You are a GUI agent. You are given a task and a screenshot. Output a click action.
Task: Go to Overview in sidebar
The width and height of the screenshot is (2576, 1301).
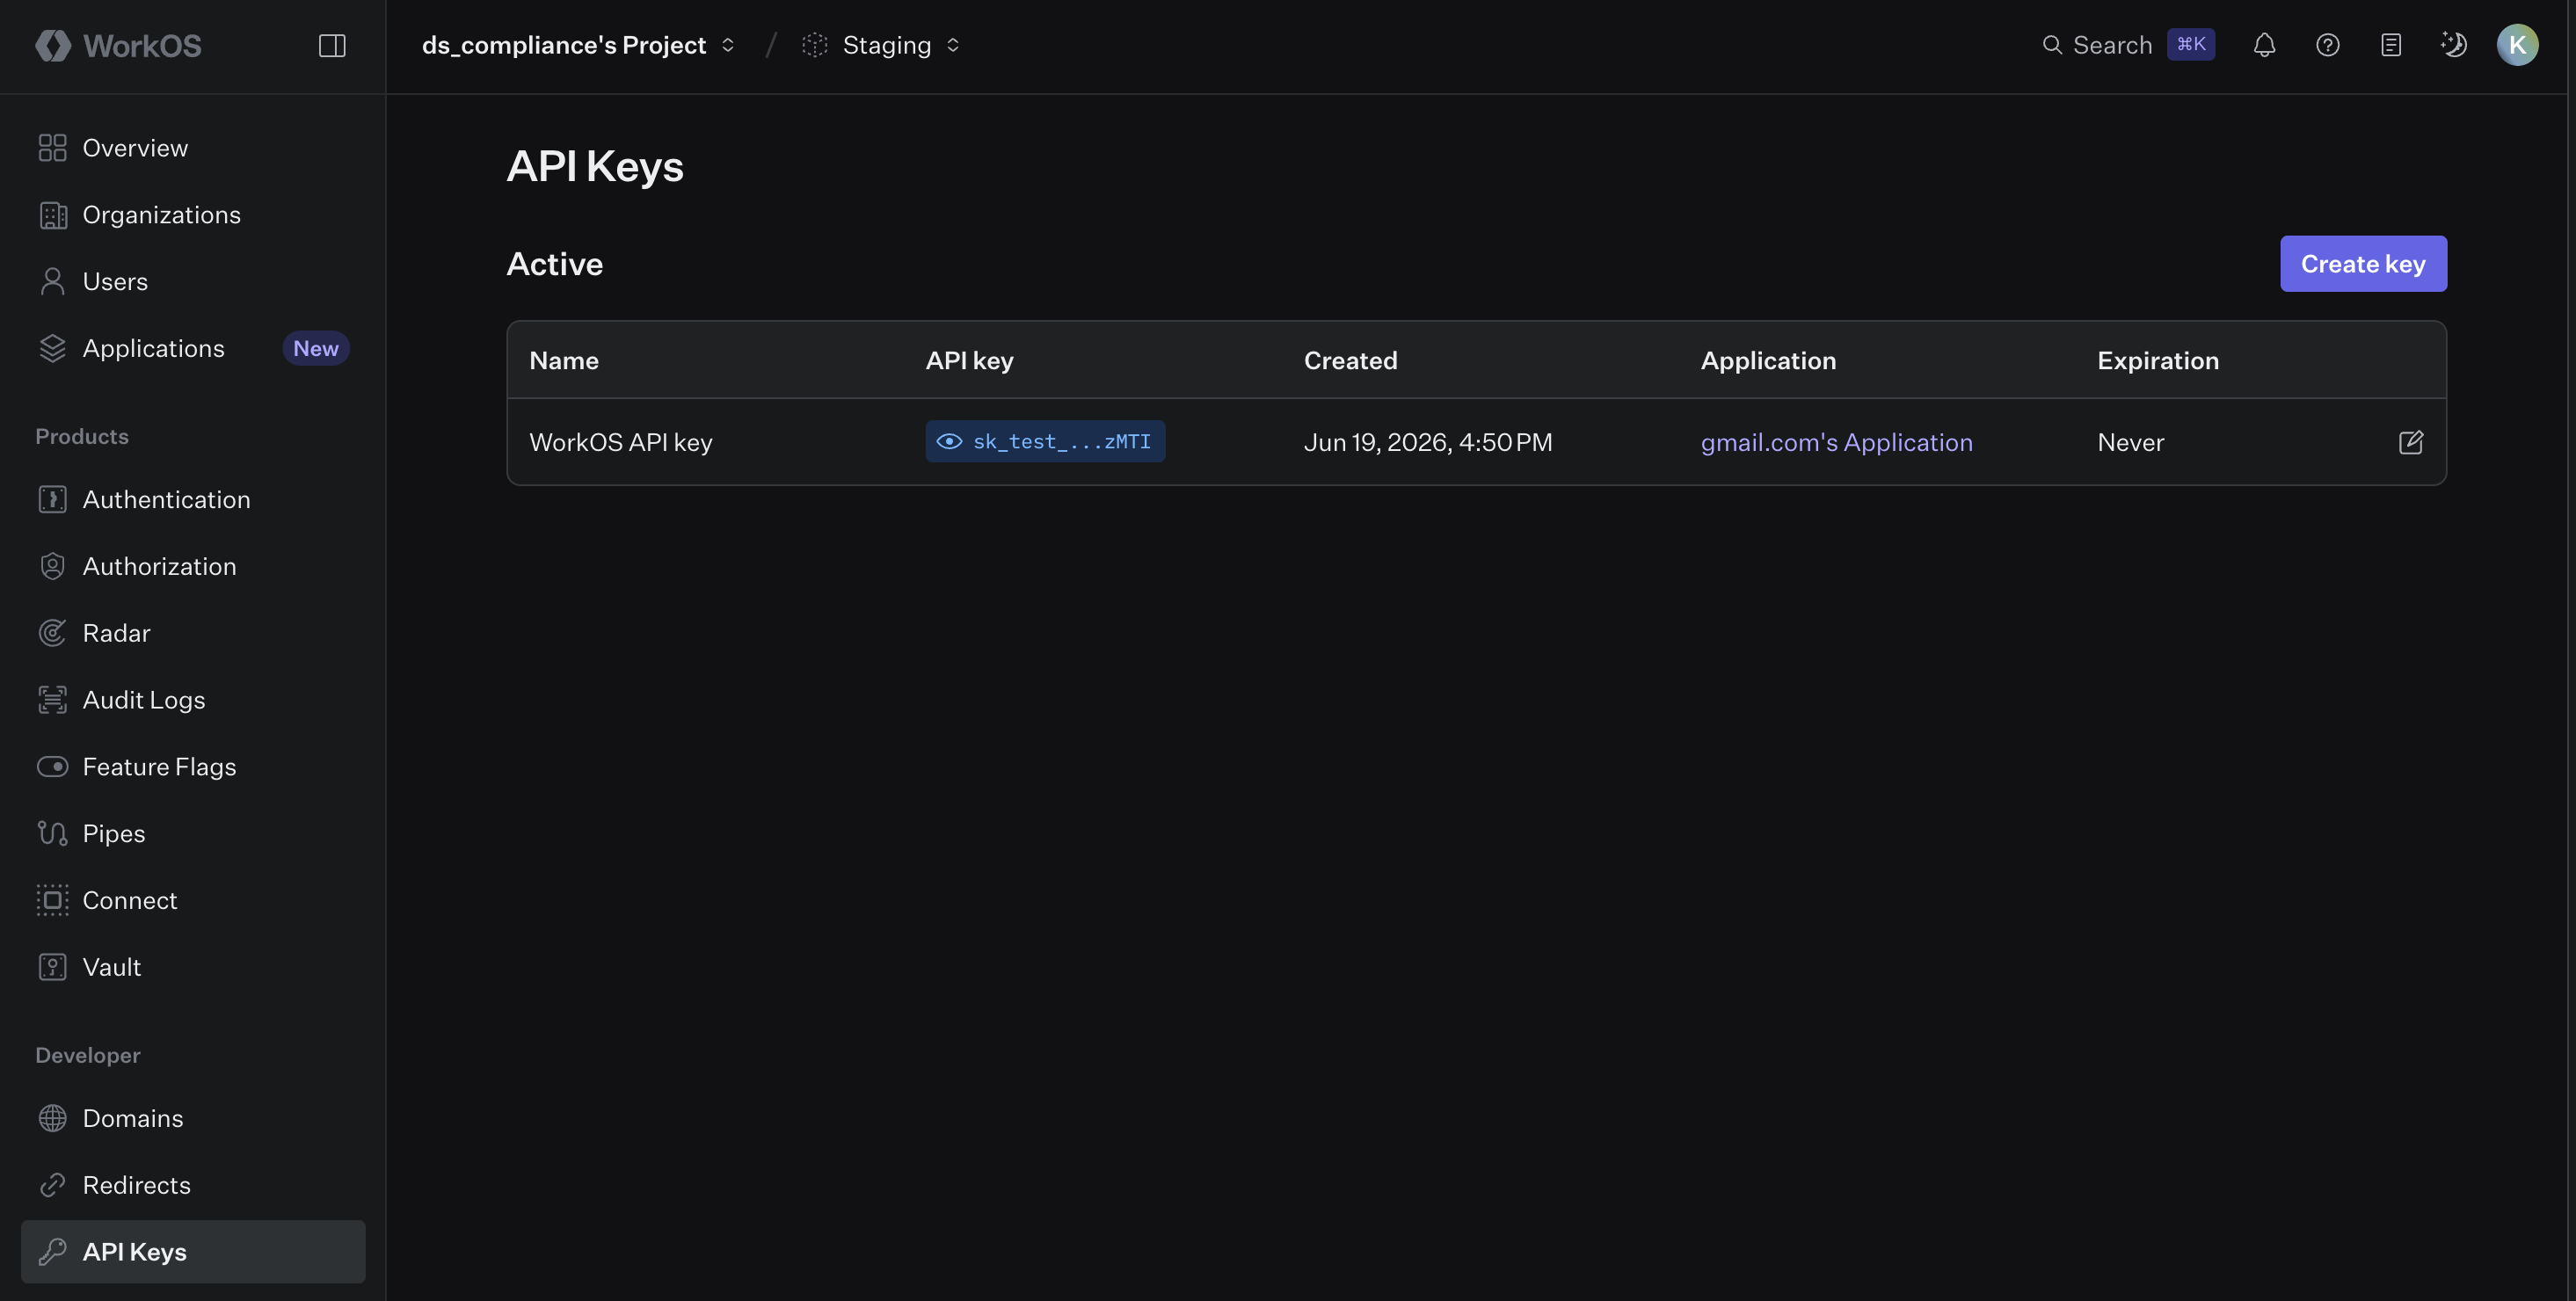[193, 148]
